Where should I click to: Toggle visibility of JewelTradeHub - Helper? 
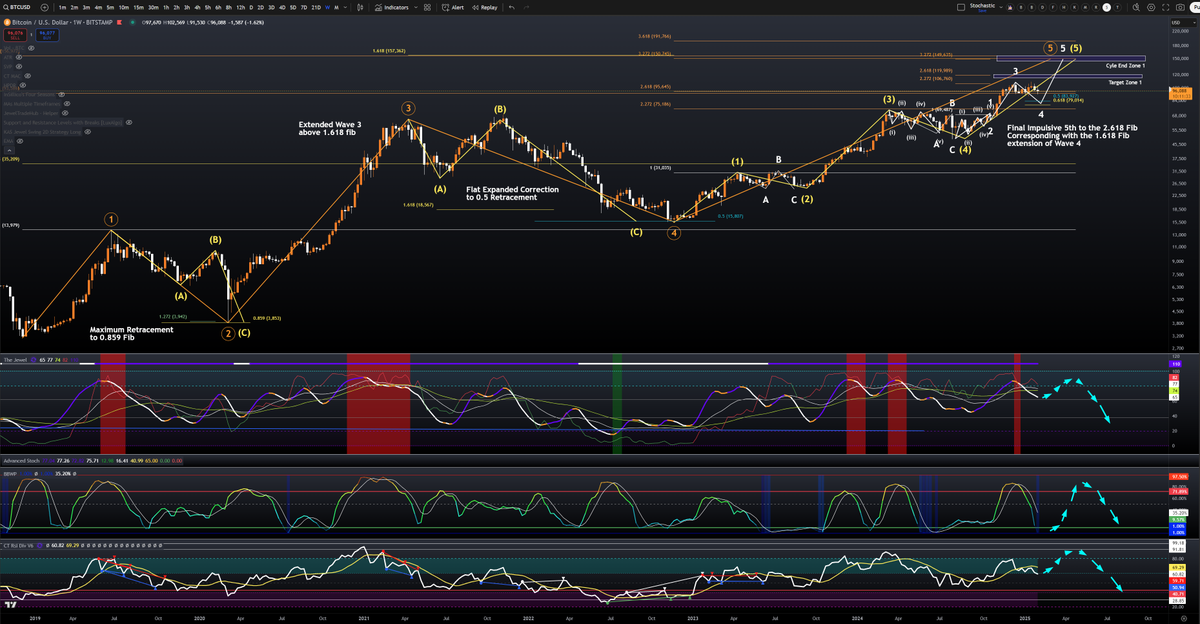pyautogui.click(x=65, y=113)
